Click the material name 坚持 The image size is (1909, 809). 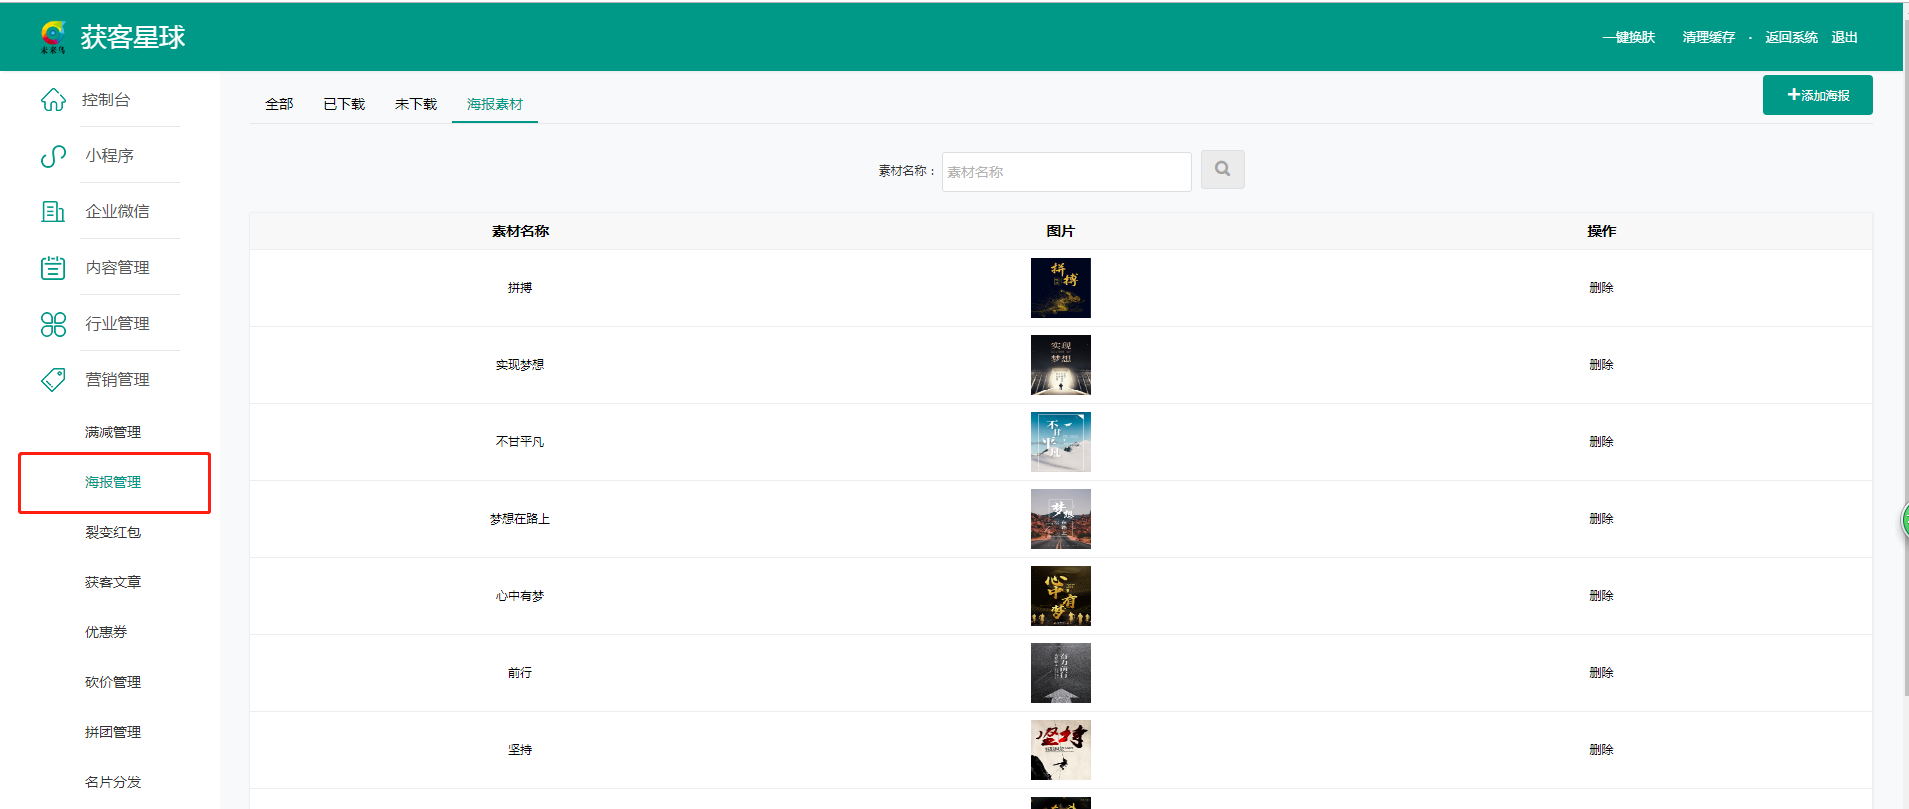(x=520, y=750)
